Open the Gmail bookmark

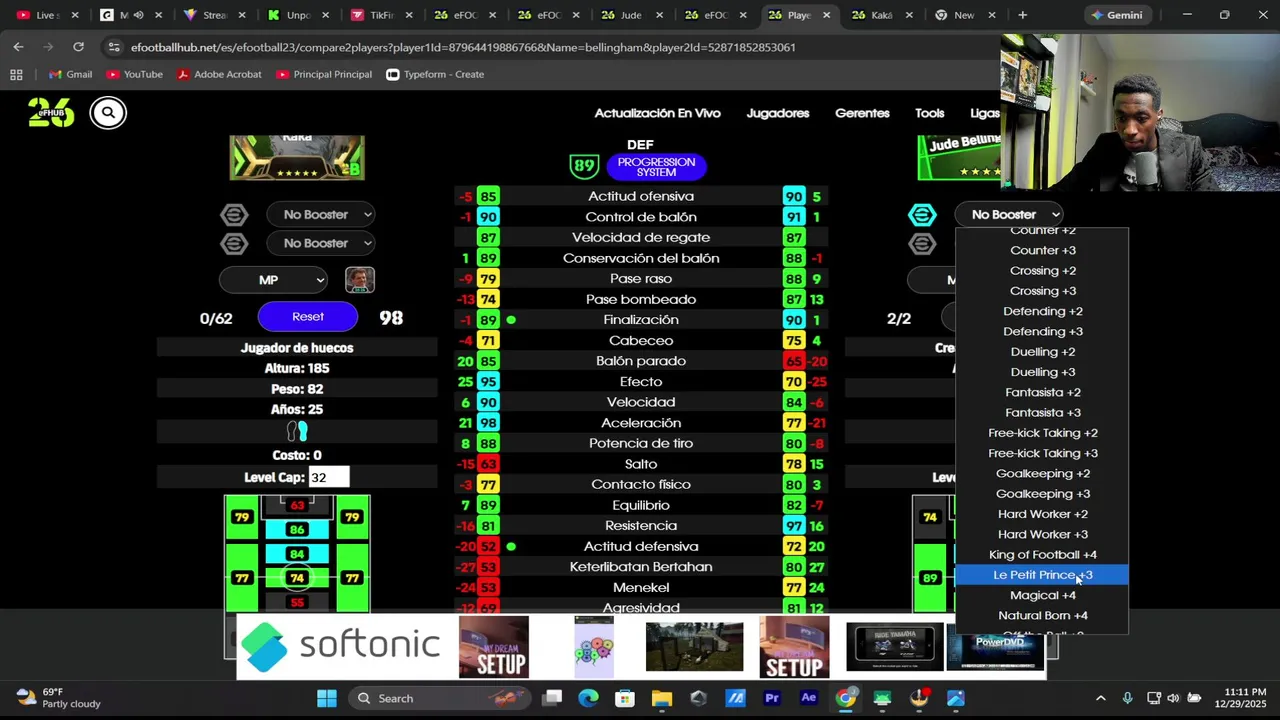coord(70,74)
